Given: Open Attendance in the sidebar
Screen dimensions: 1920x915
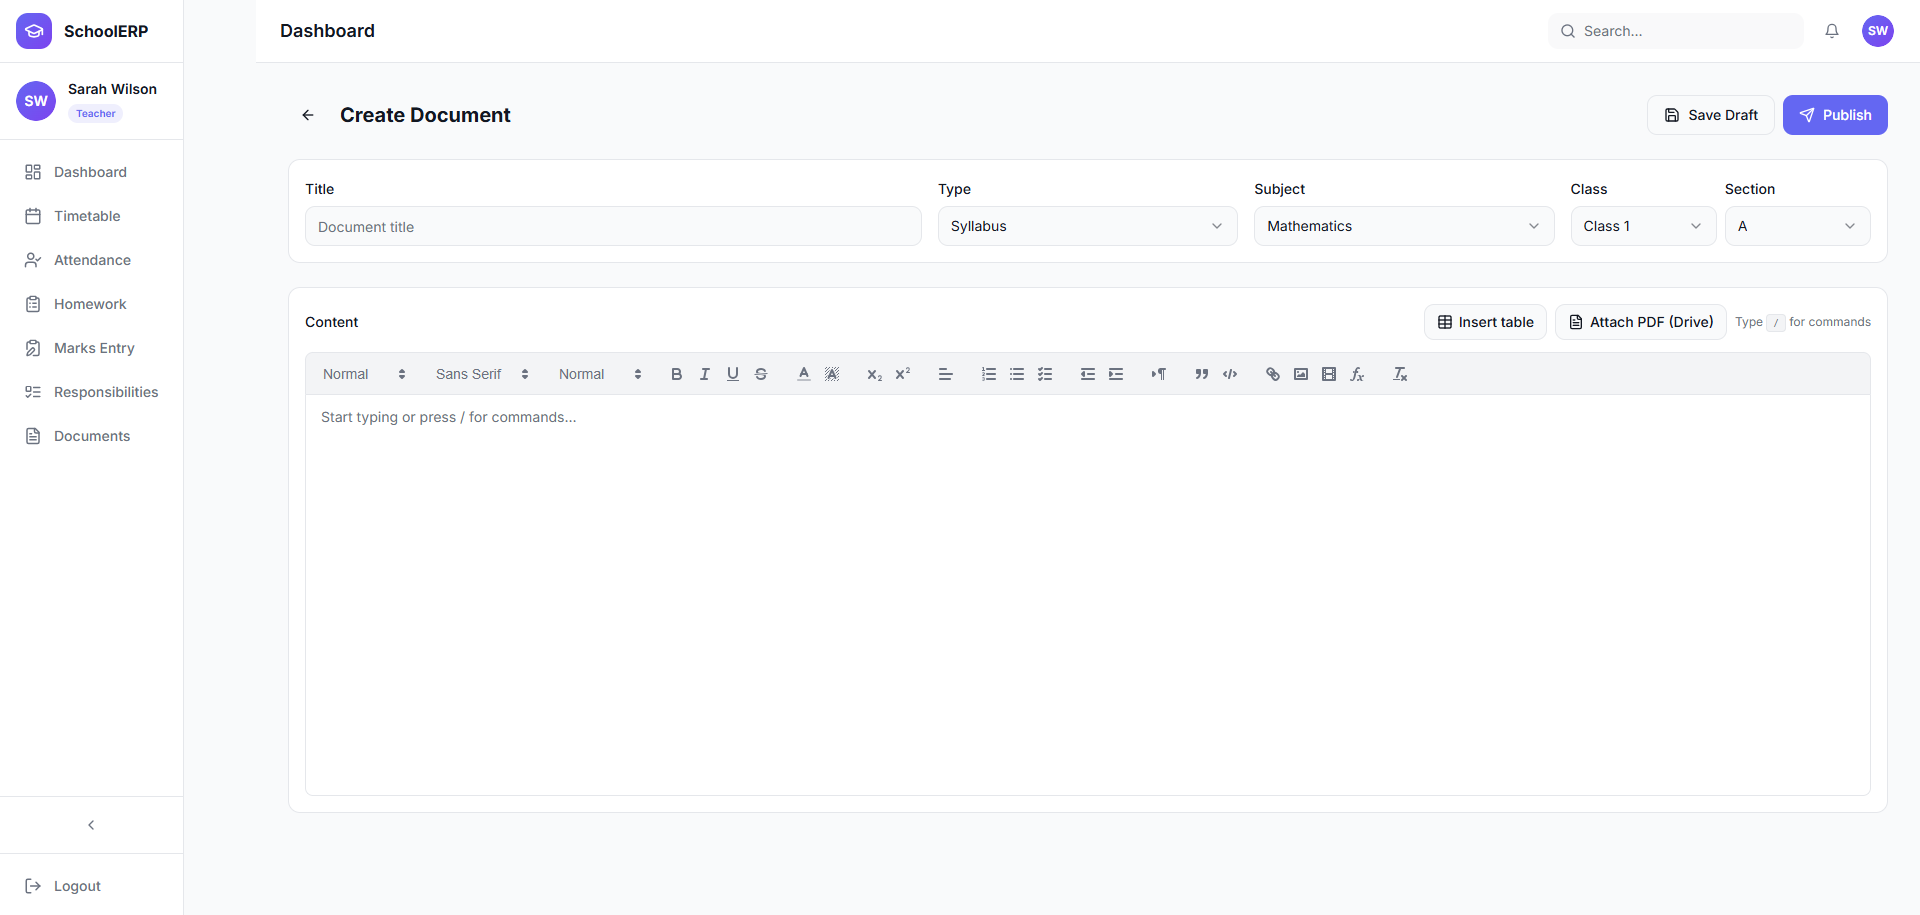Looking at the screenshot, I should click(91, 260).
